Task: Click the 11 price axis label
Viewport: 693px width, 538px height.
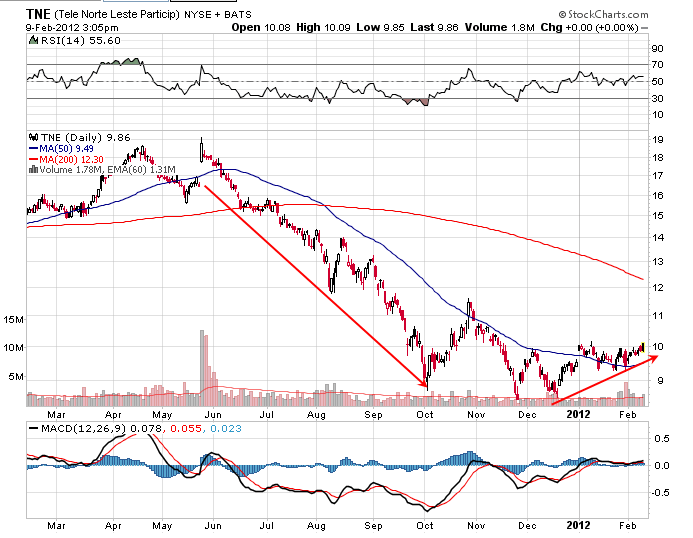Action: (657, 316)
